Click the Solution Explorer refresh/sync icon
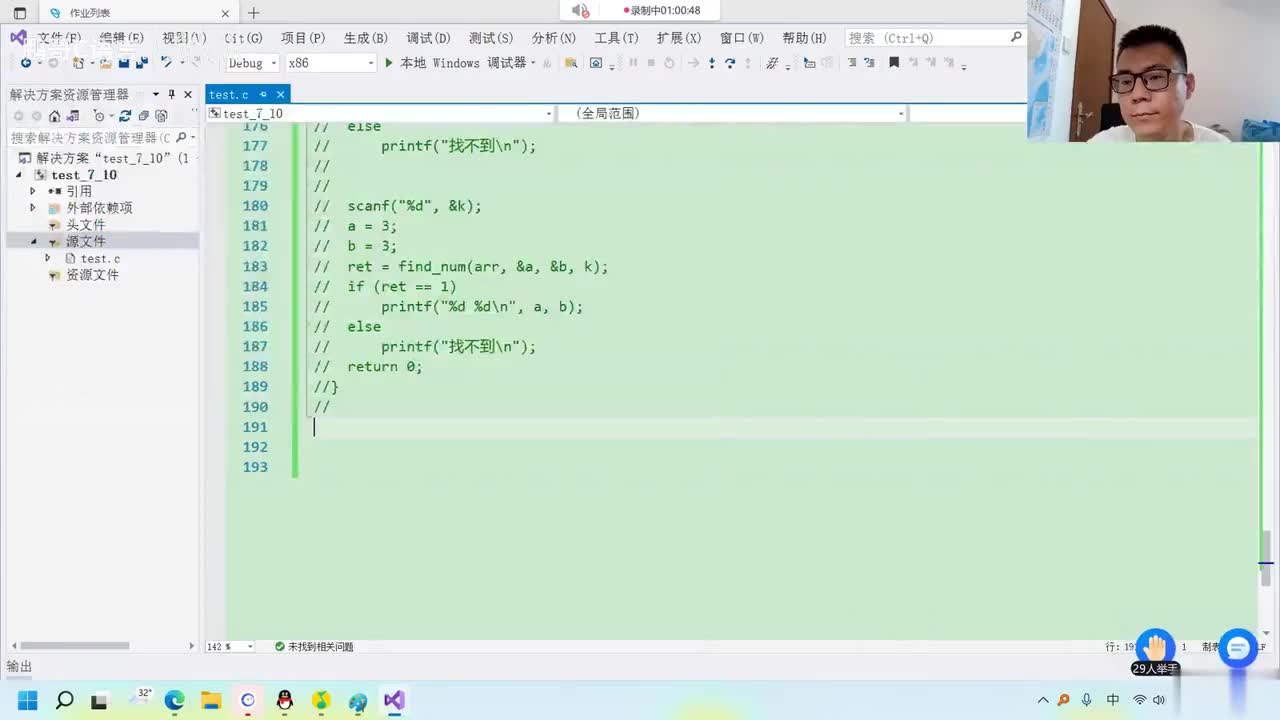This screenshot has height=720, width=1280. [125, 116]
